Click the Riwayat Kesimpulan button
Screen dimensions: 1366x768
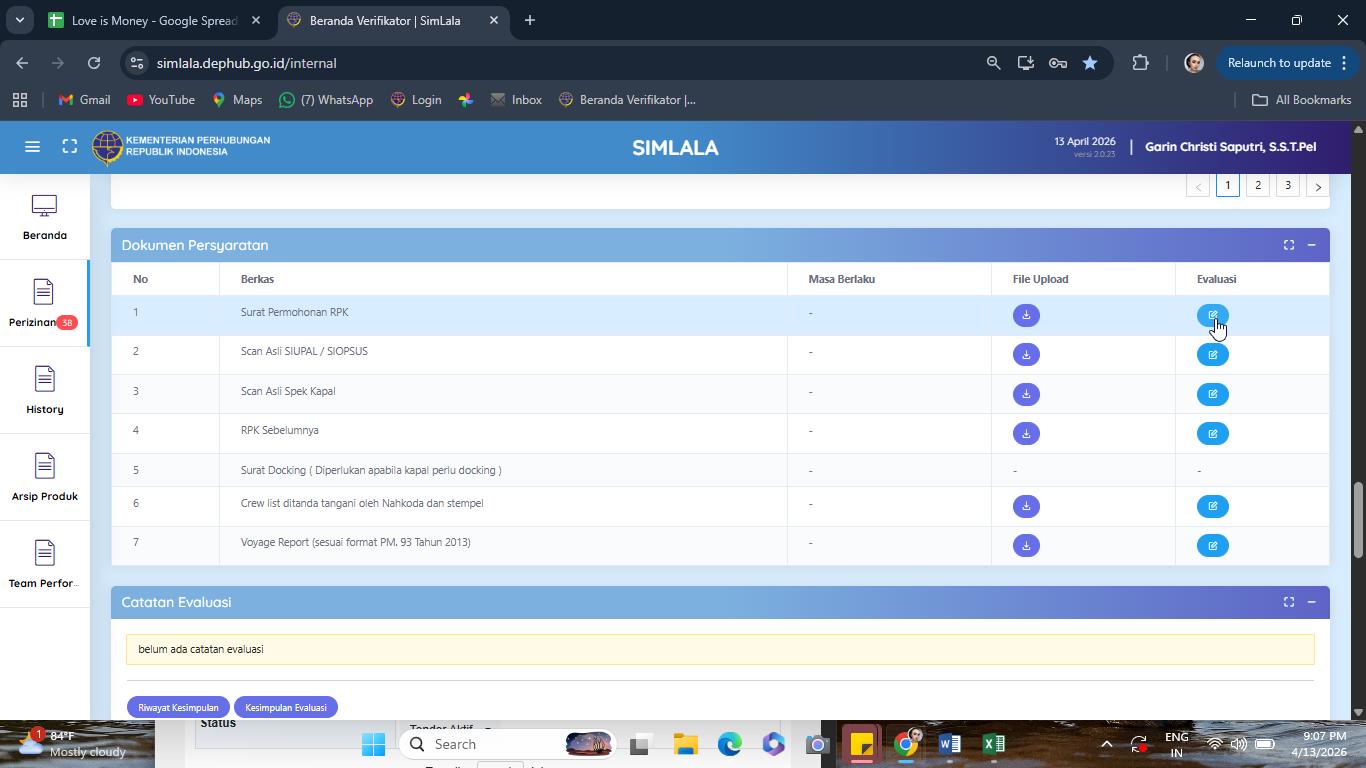click(178, 707)
